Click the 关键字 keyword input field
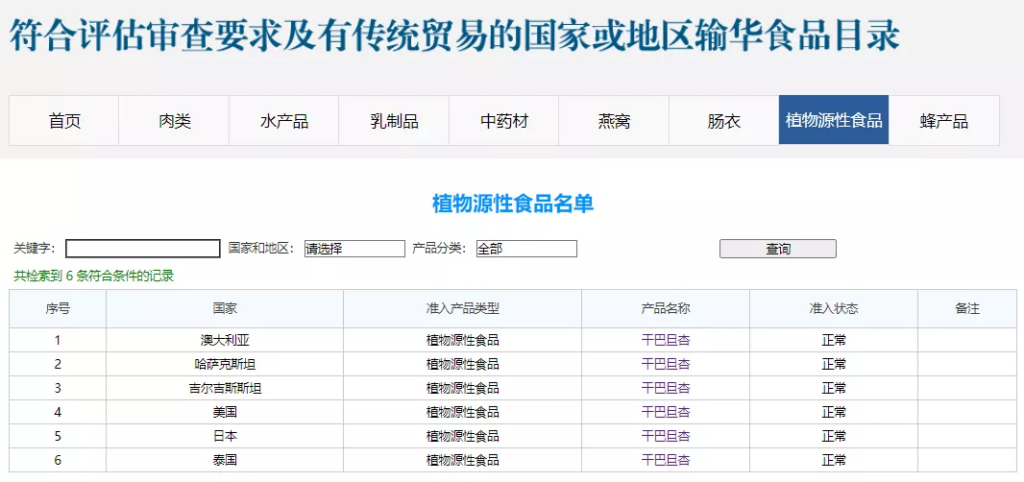The height and width of the screenshot is (482, 1024). [x=143, y=249]
